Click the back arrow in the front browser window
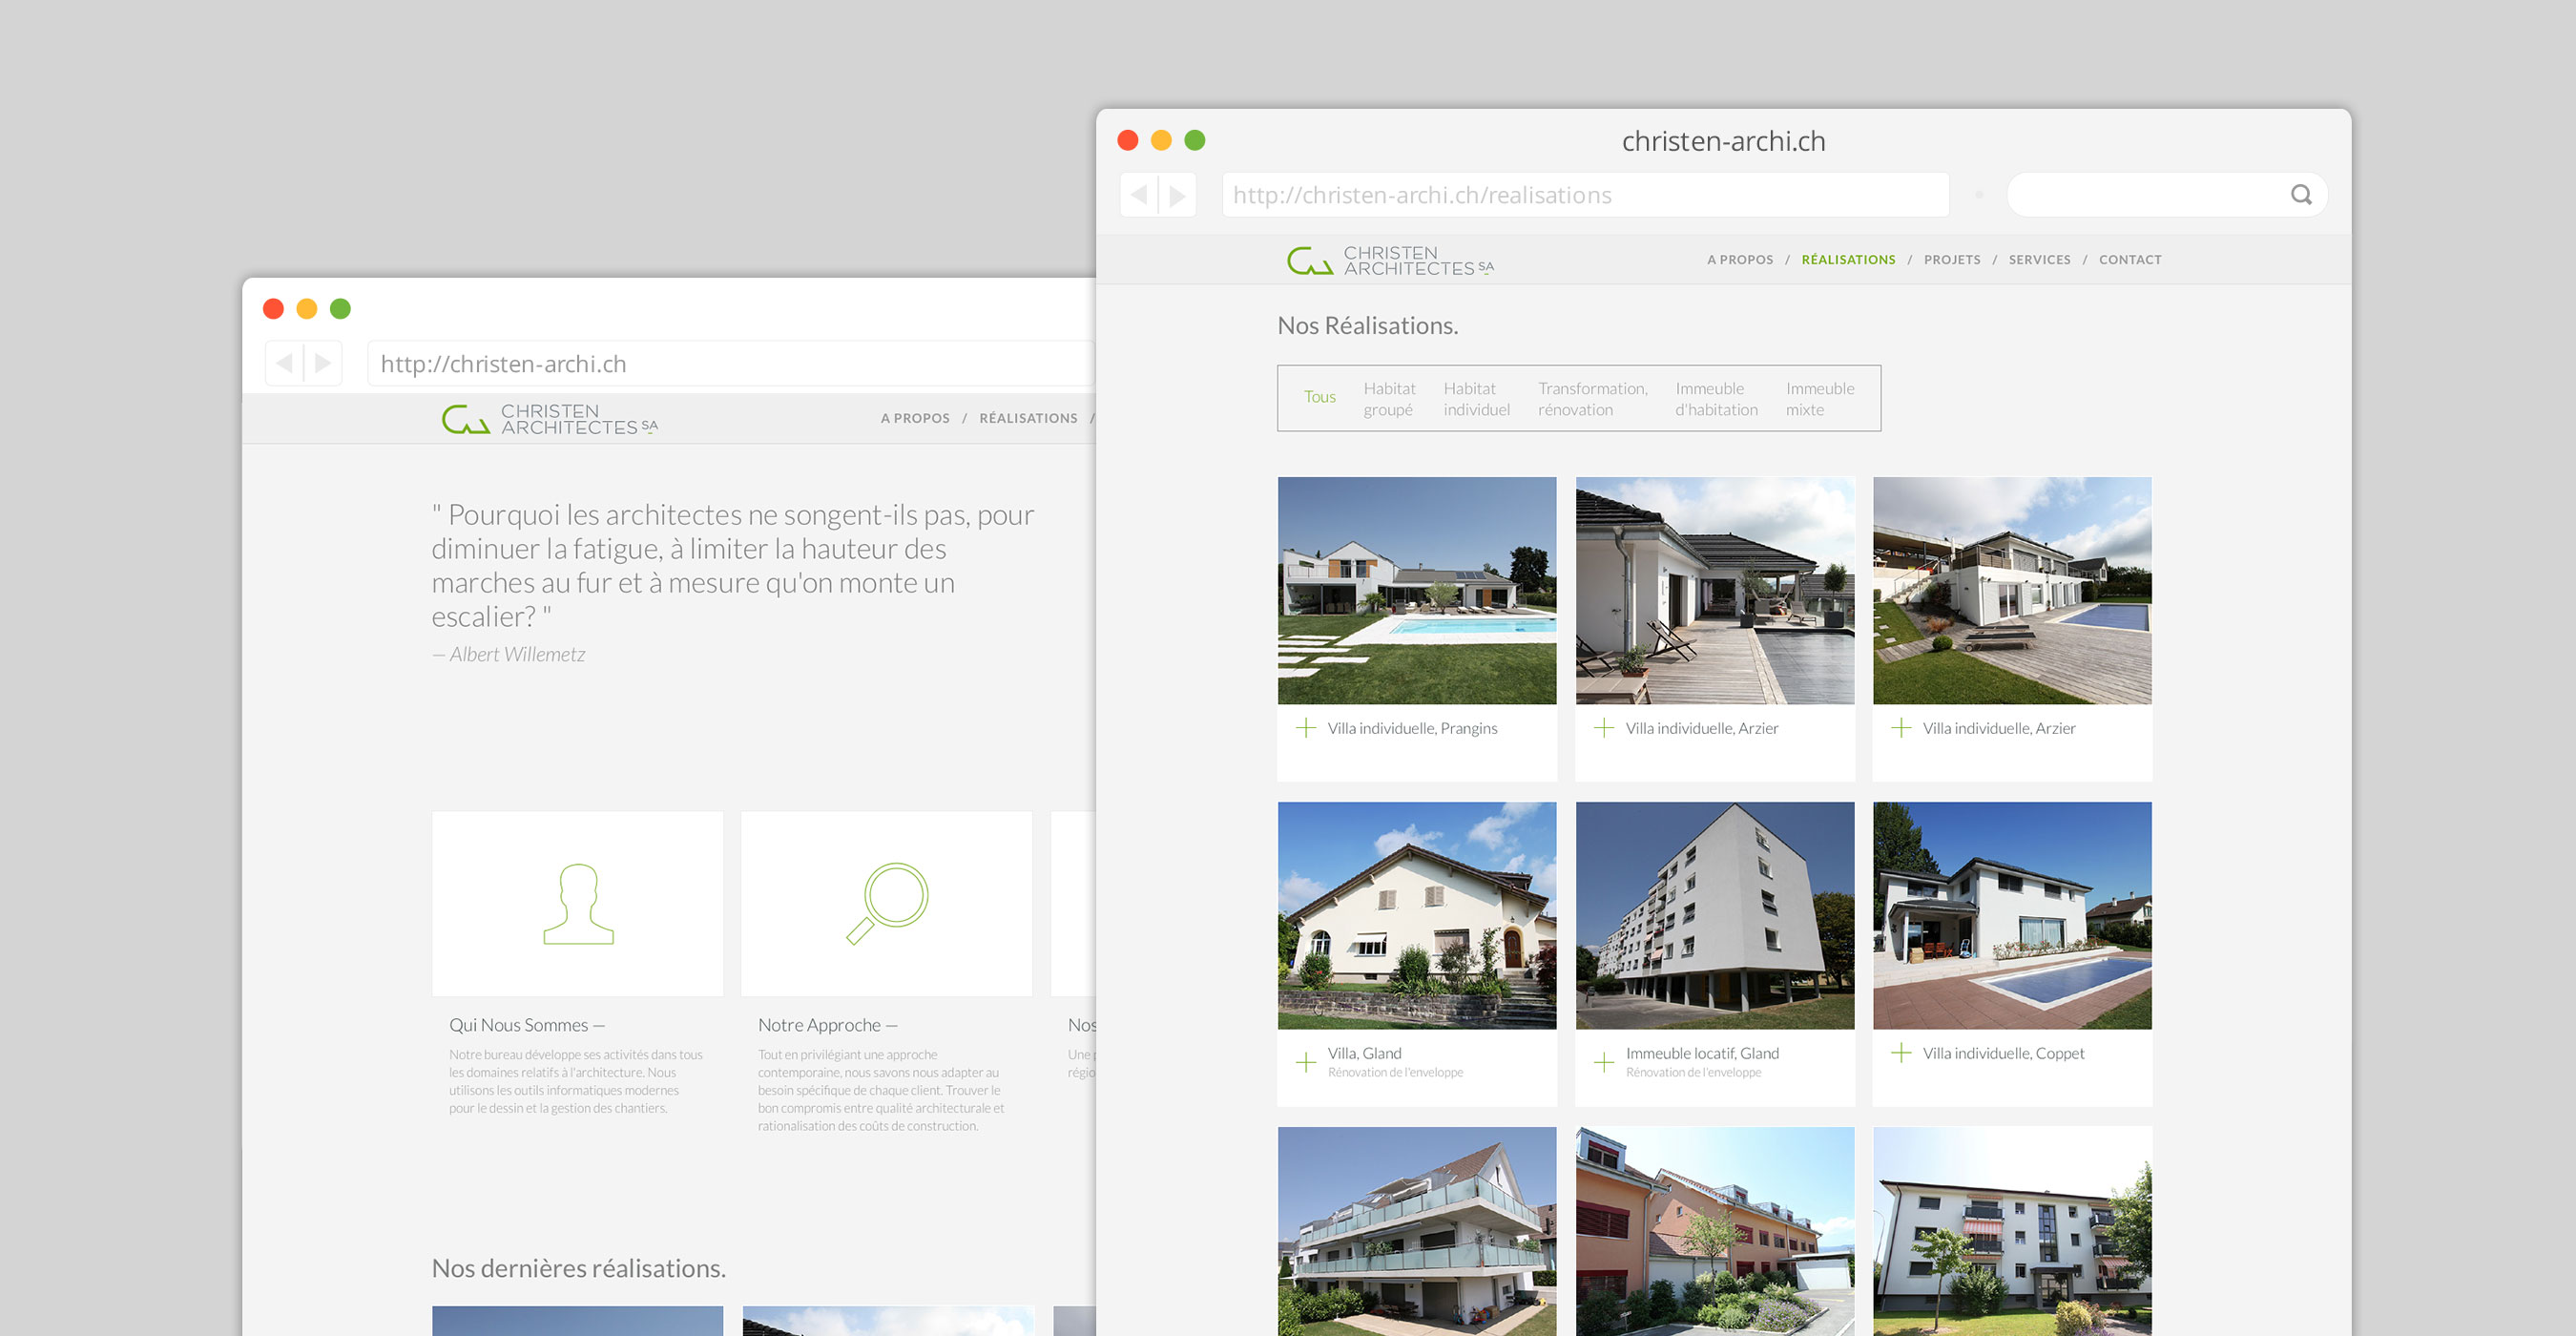Screen dimensions: 2576x1336 click(1139, 195)
